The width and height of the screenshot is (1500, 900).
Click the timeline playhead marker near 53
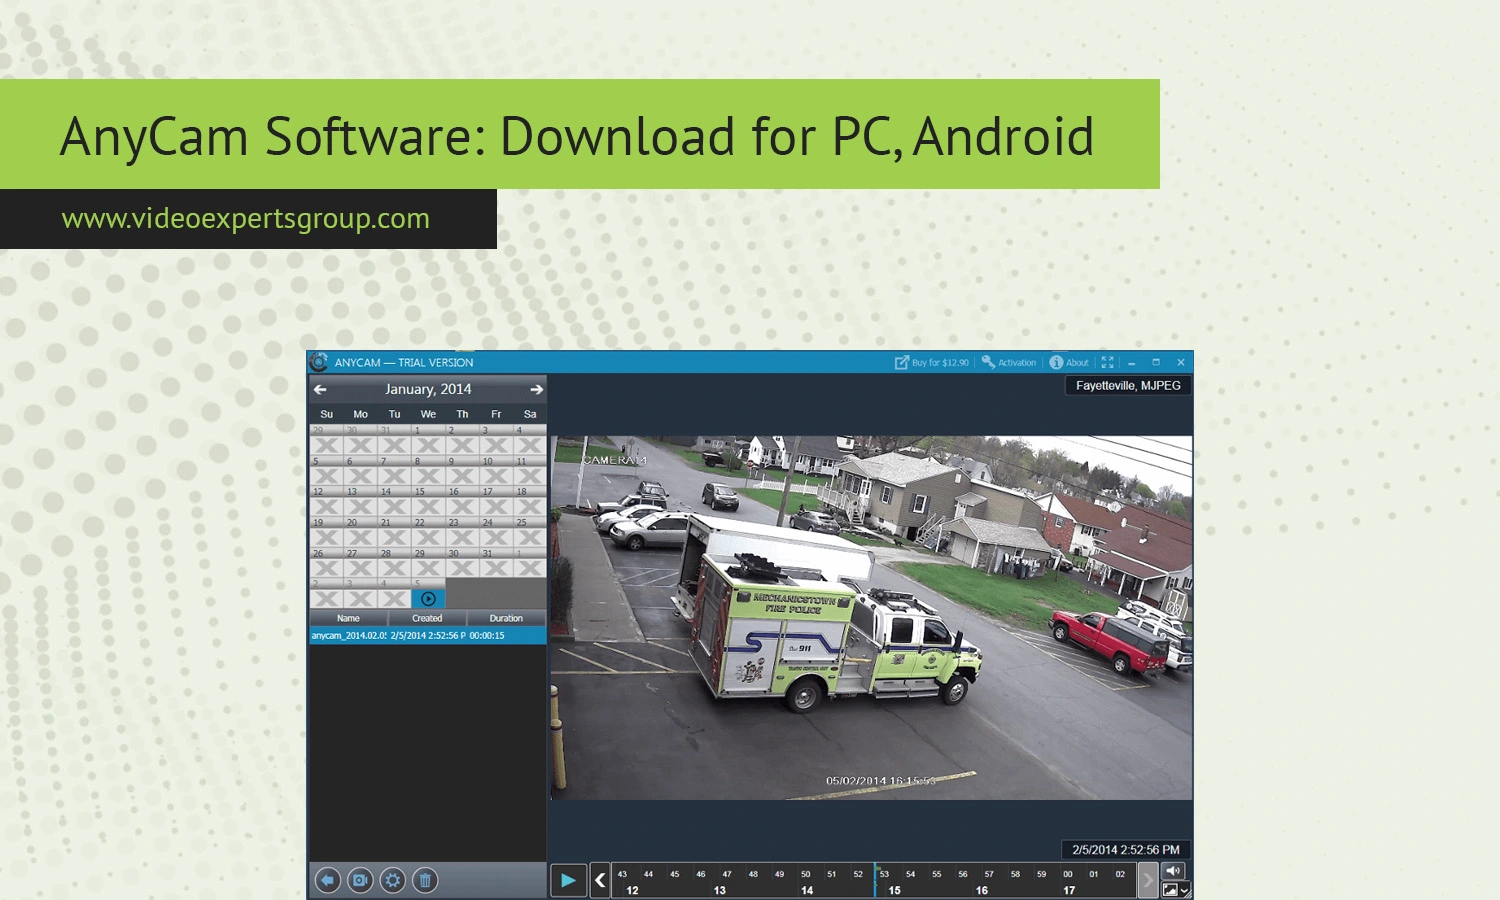876,879
